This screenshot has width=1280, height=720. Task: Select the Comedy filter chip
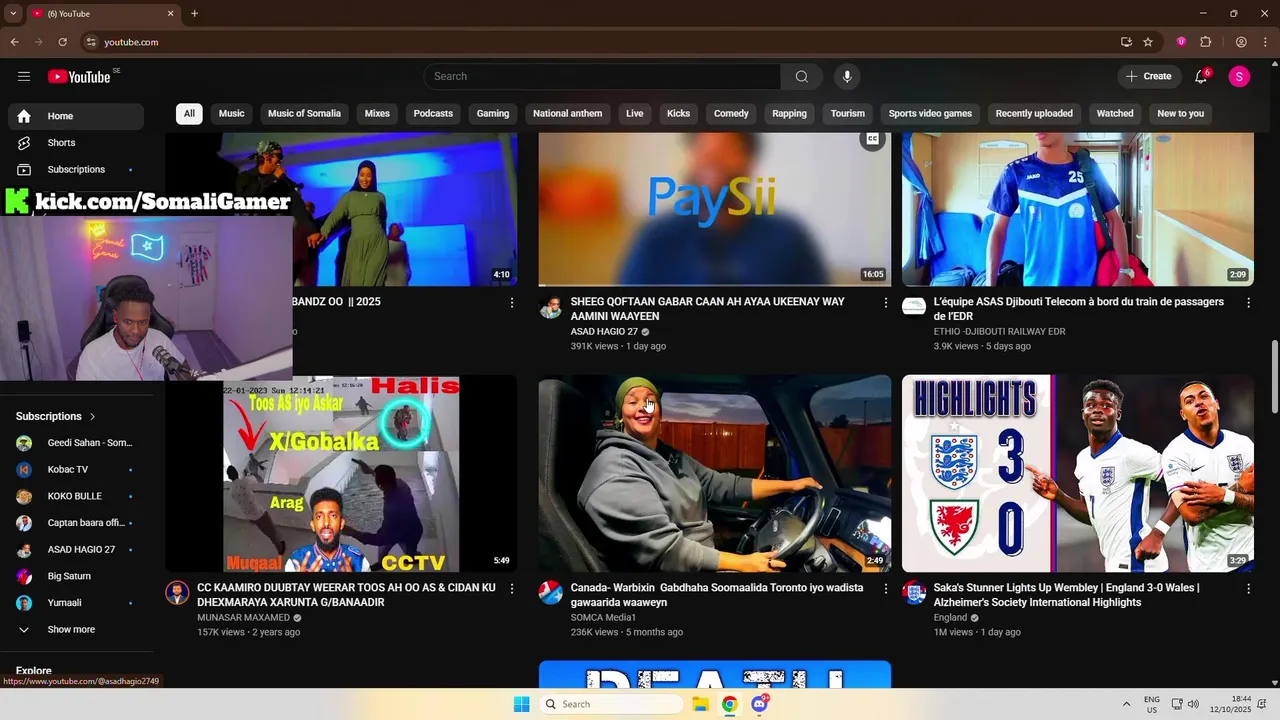pos(731,114)
